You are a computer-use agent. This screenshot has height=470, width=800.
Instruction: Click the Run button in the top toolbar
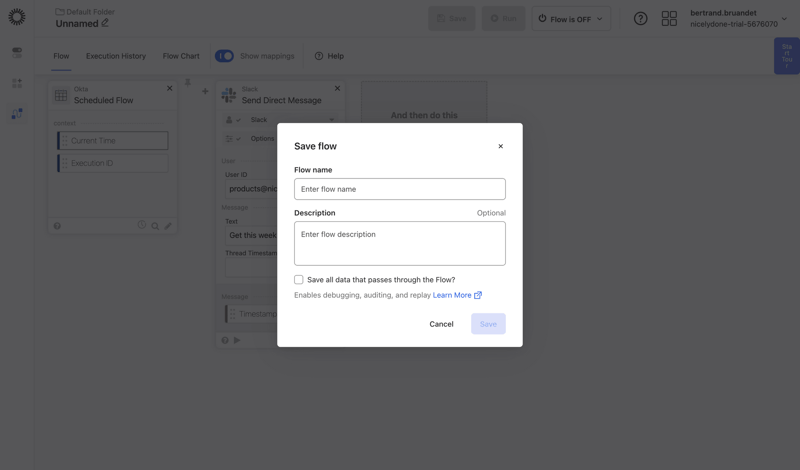(x=504, y=19)
